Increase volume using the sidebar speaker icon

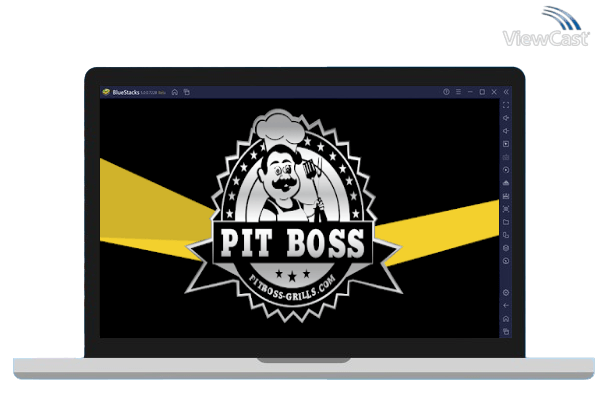[506, 118]
